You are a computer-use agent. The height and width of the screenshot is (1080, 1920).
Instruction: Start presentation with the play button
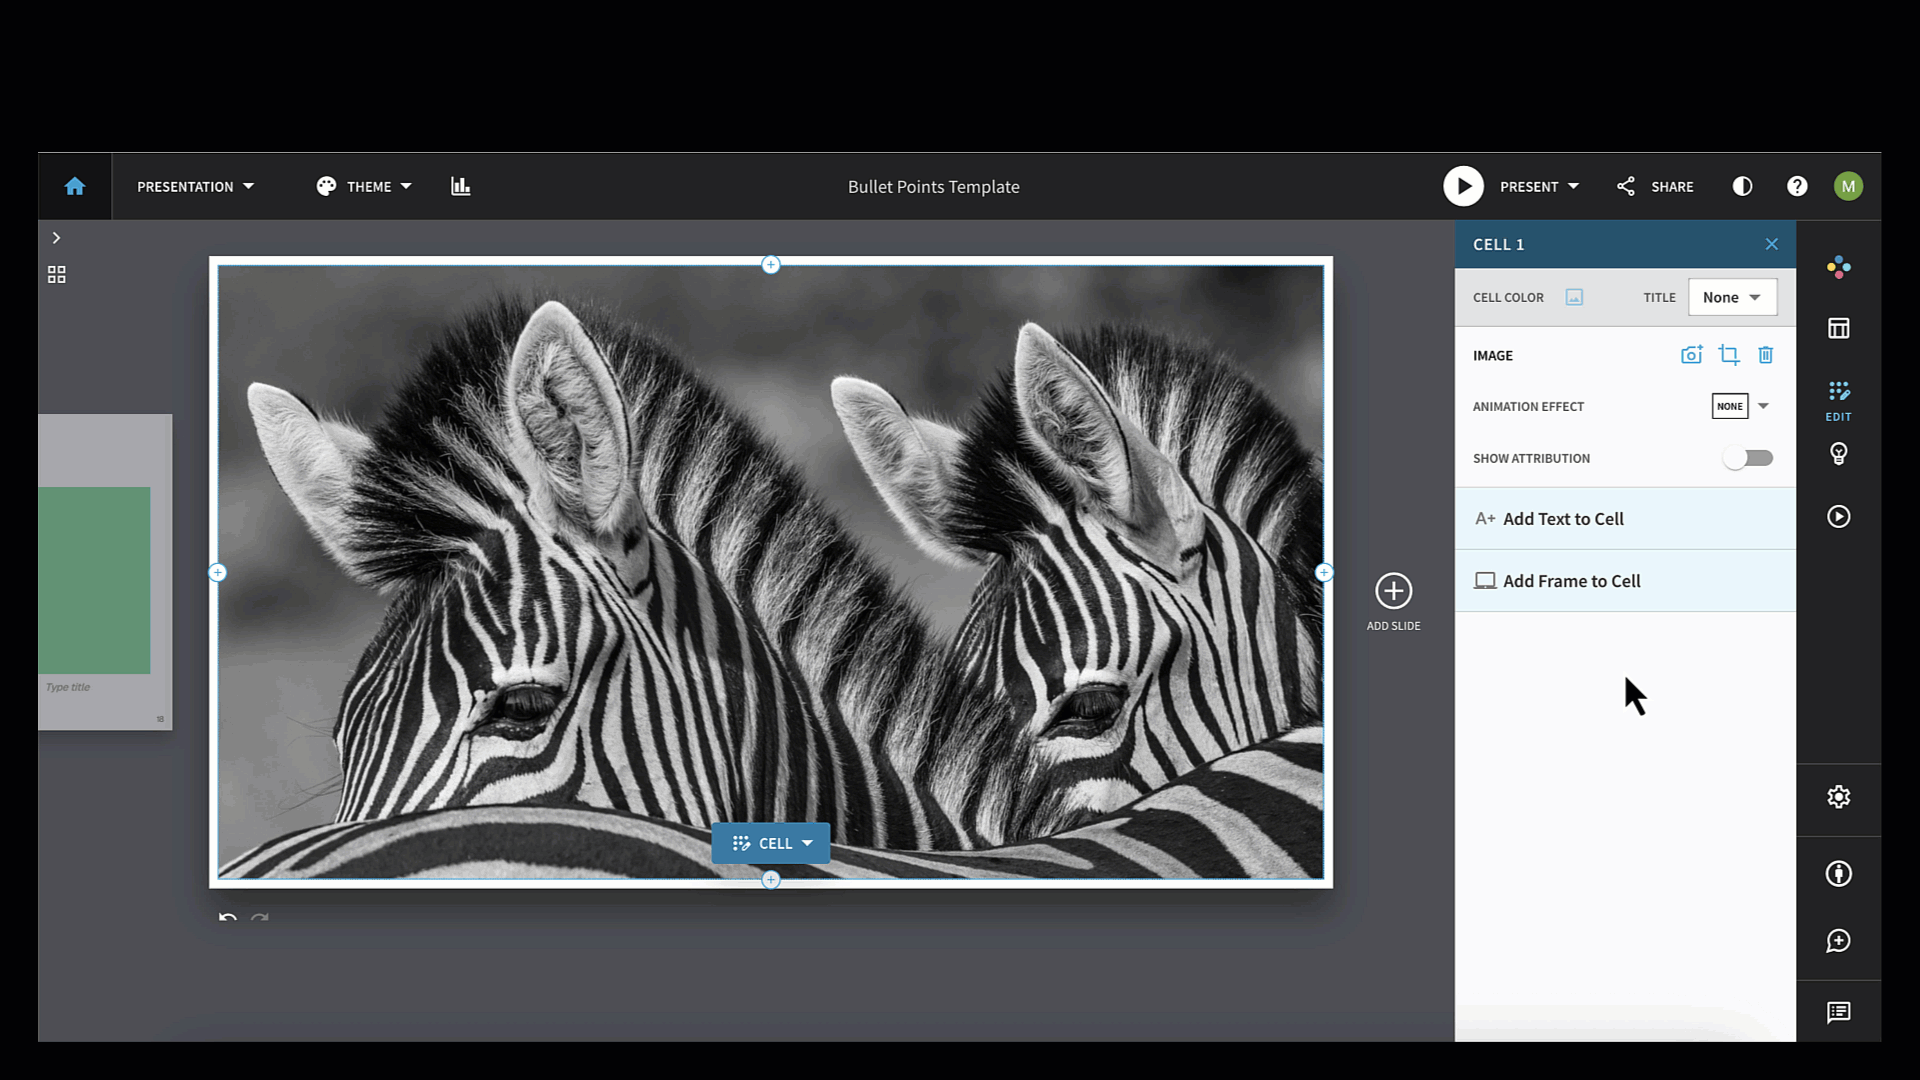click(x=1463, y=186)
